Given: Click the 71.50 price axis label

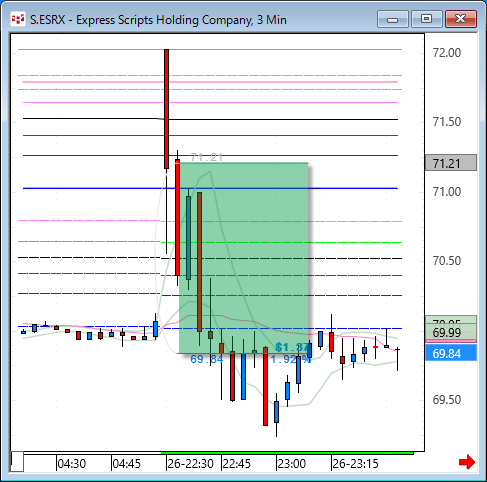Looking at the screenshot, I should coord(447,122).
